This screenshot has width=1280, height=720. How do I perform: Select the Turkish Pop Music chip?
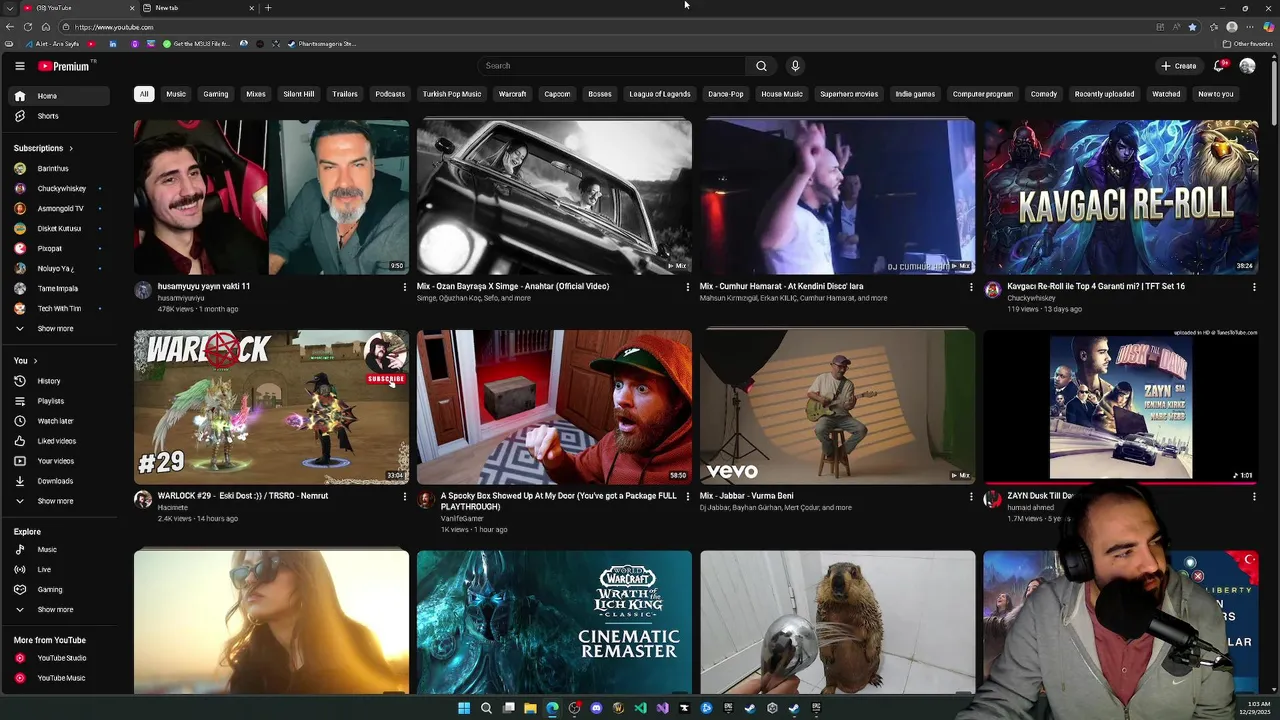[452, 94]
